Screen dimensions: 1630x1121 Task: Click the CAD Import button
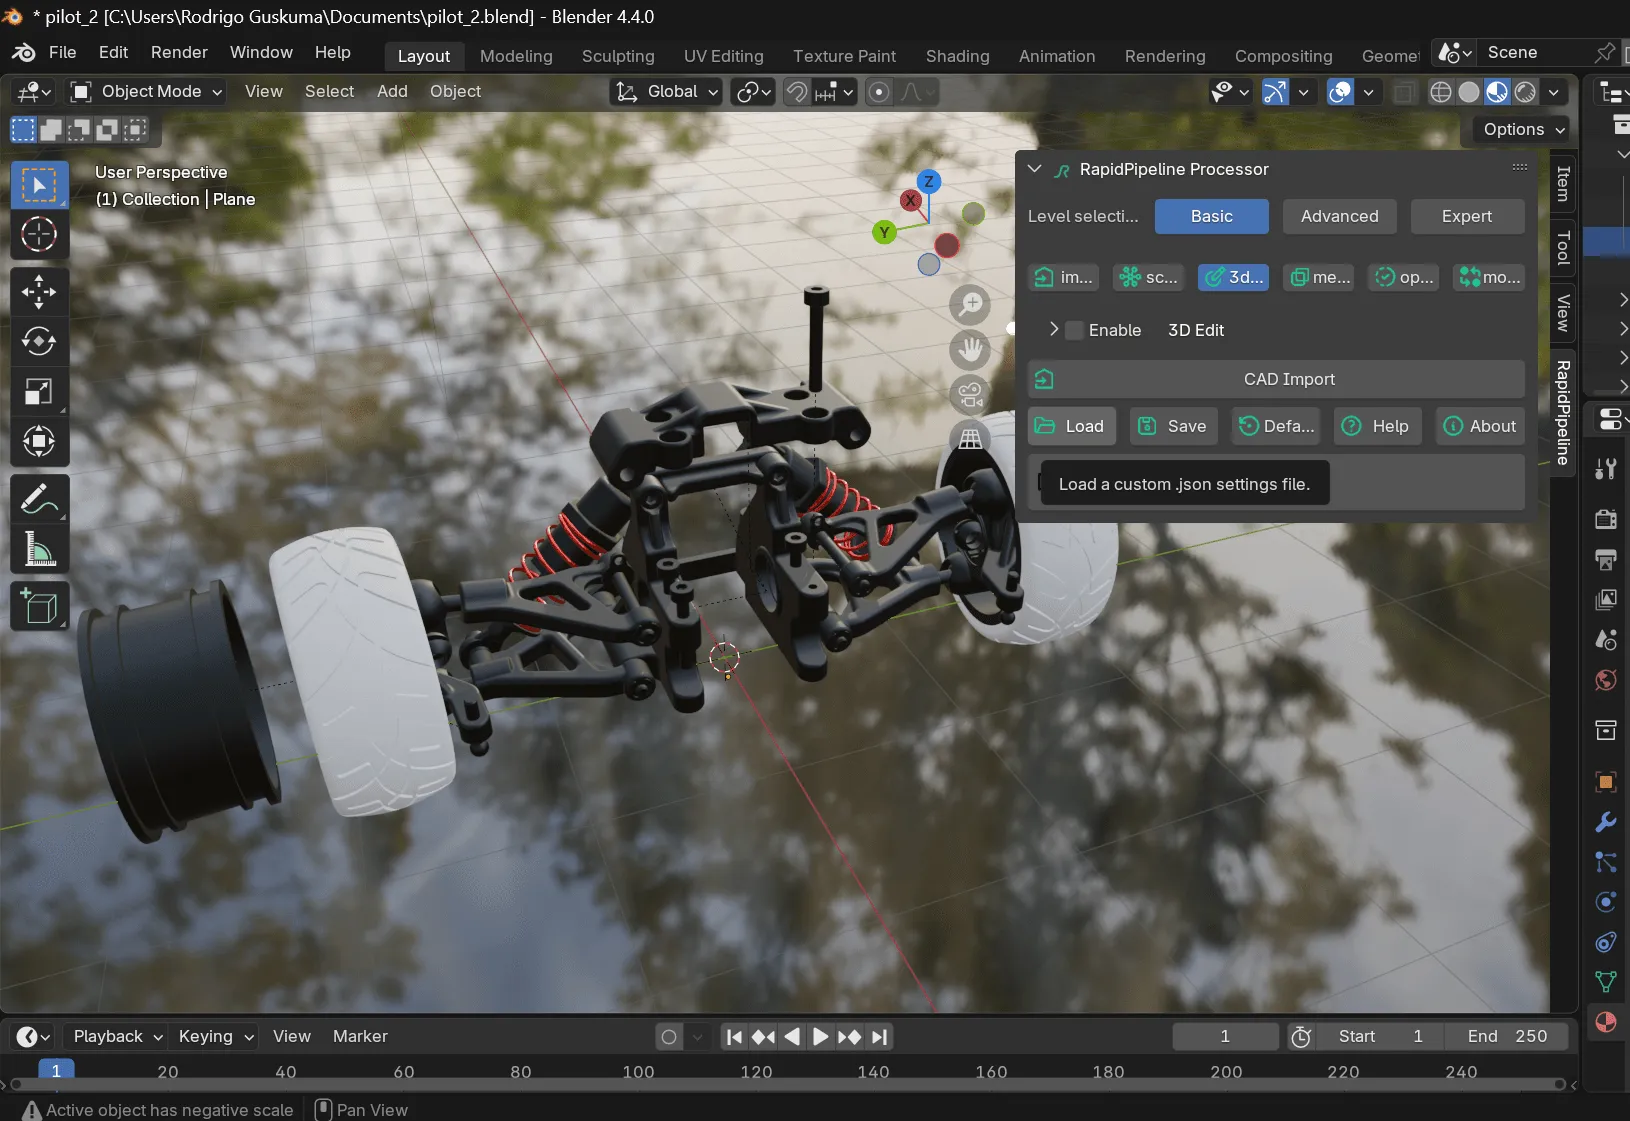pyautogui.click(x=1276, y=379)
